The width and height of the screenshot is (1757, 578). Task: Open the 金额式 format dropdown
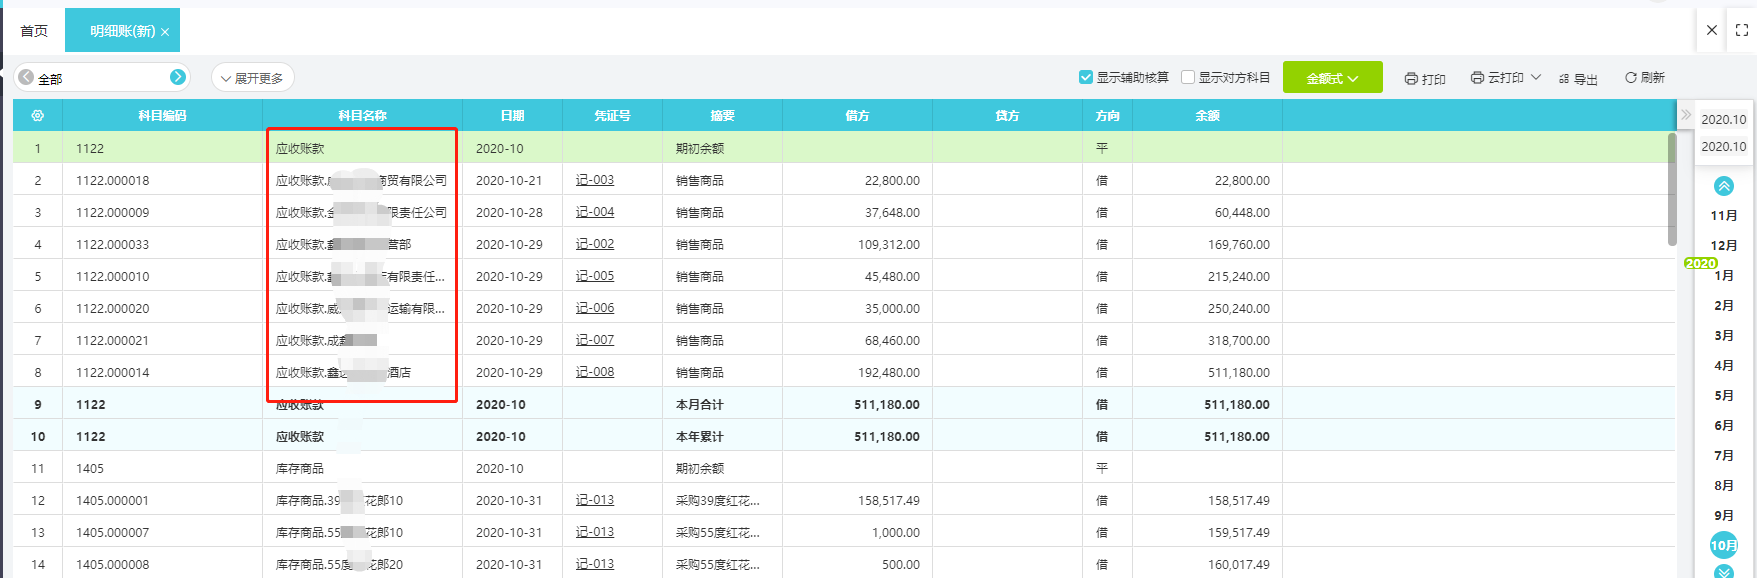(x=1332, y=78)
